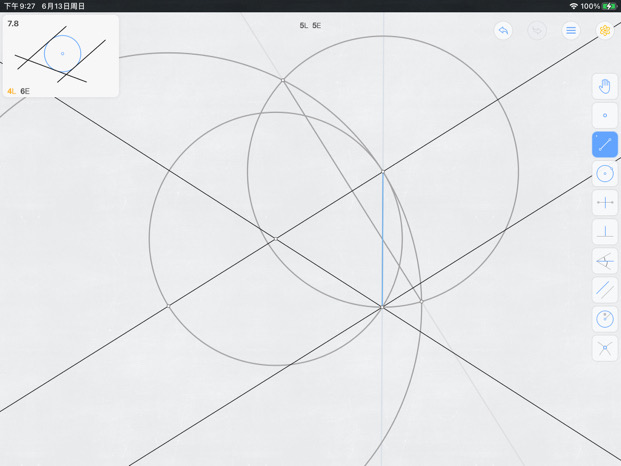
Task: Choose the Perpendicular Bisector tool
Action: [605, 203]
